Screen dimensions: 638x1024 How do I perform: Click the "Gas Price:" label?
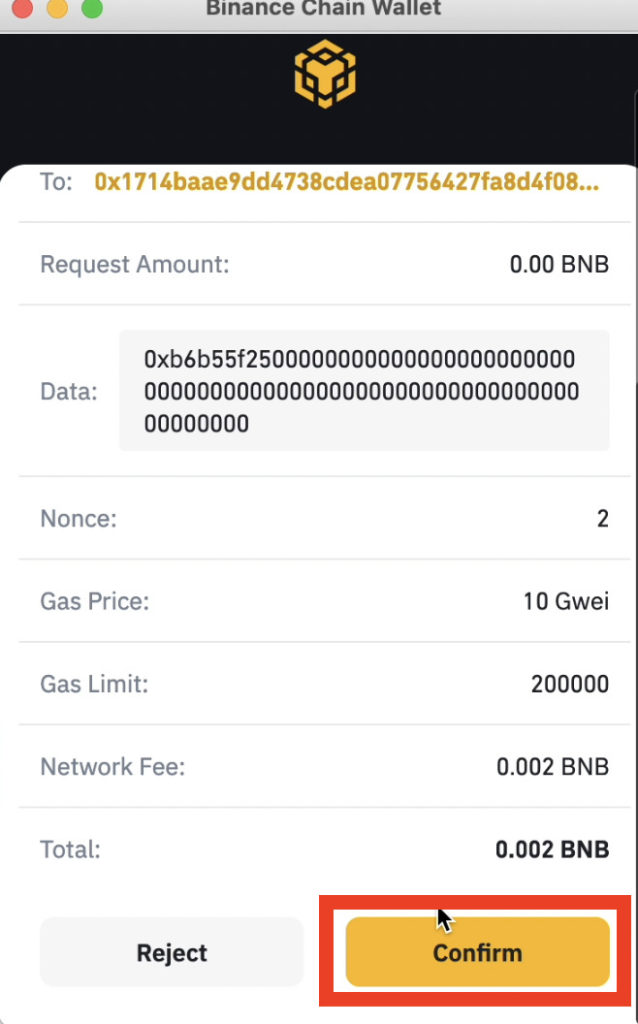[95, 601]
